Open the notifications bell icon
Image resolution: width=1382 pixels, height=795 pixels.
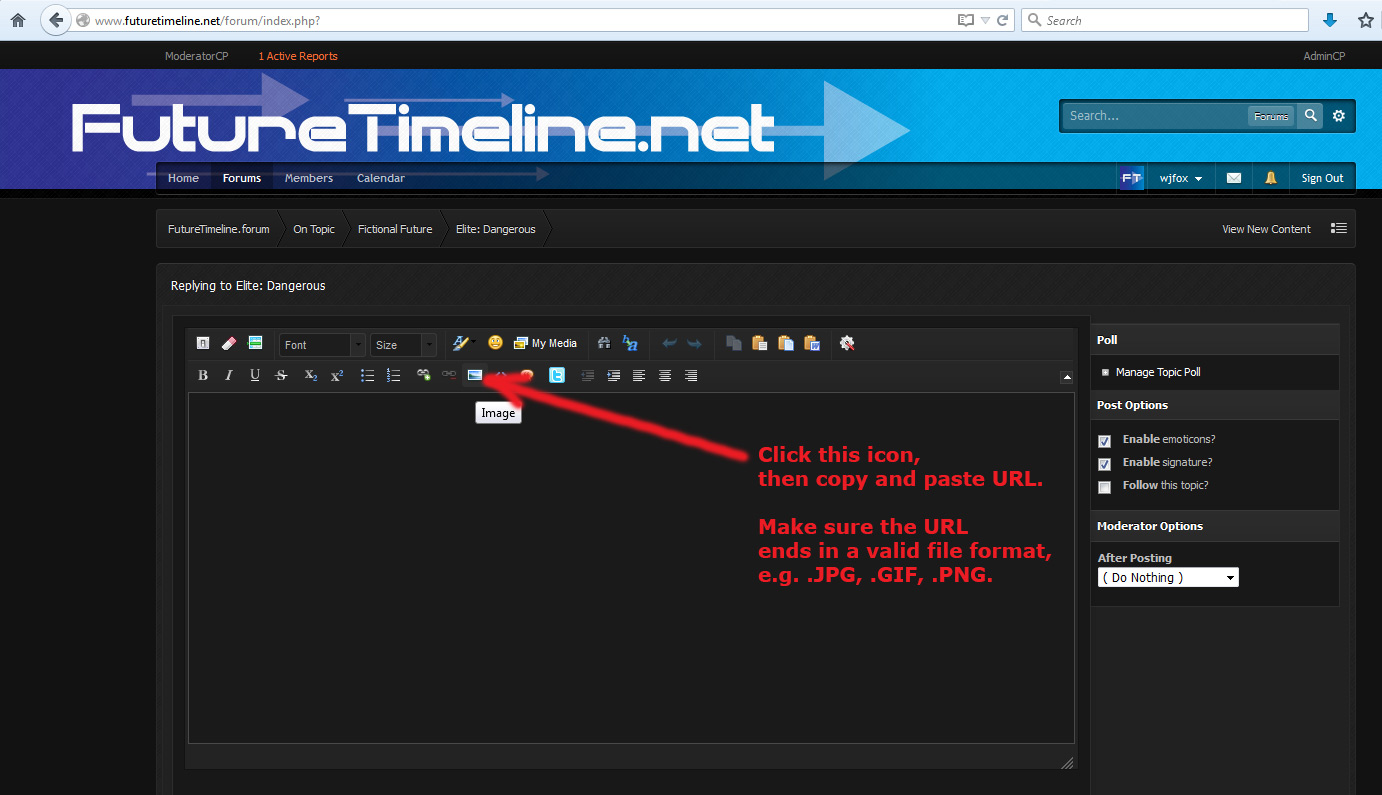click(1271, 178)
